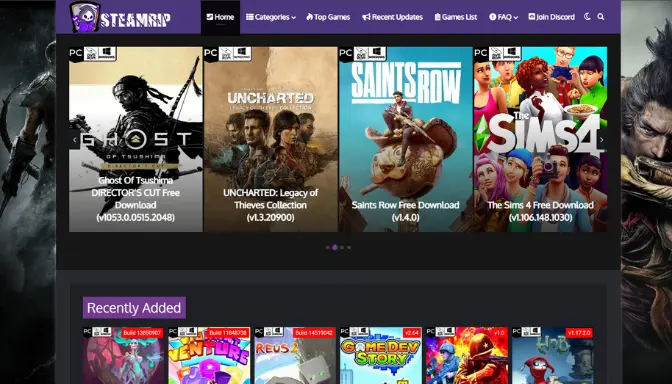Click the Build 11648738 version tag

[x=228, y=333]
